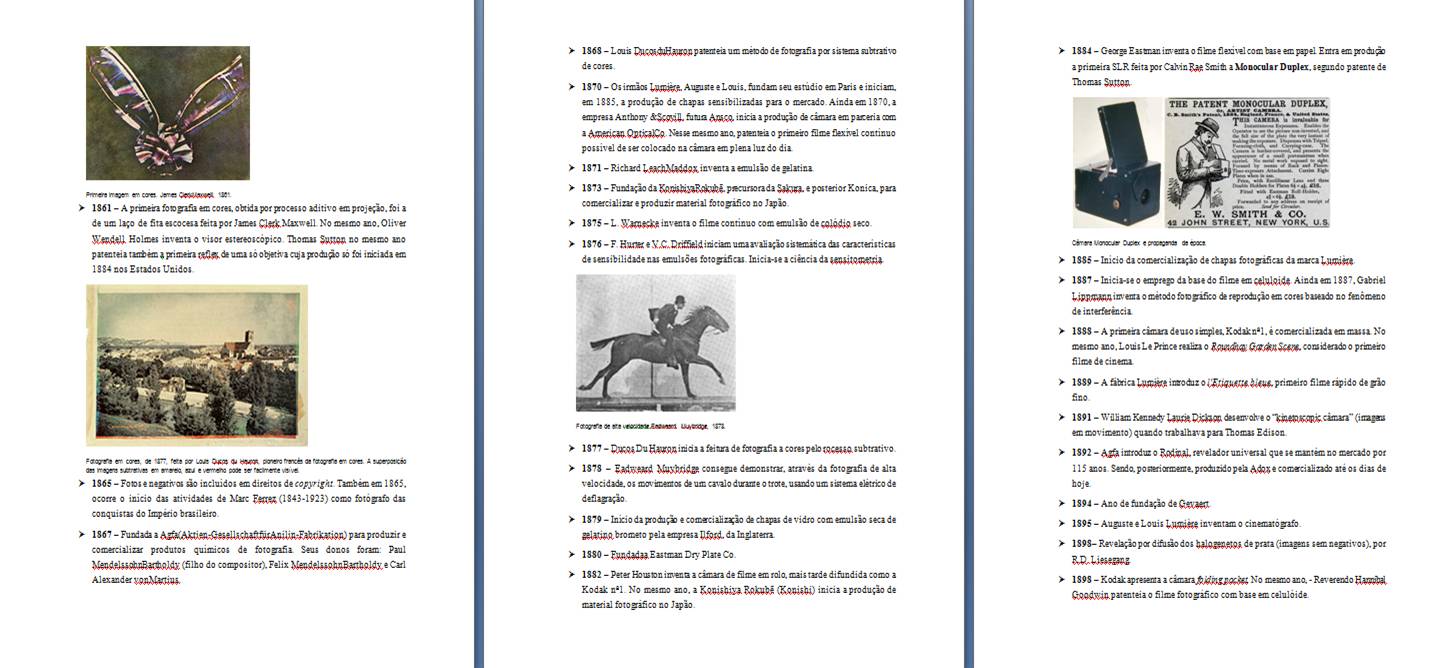Click the year heading '1882'
The width and height of the screenshot is (1451, 668).
pyautogui.click(x=592, y=574)
